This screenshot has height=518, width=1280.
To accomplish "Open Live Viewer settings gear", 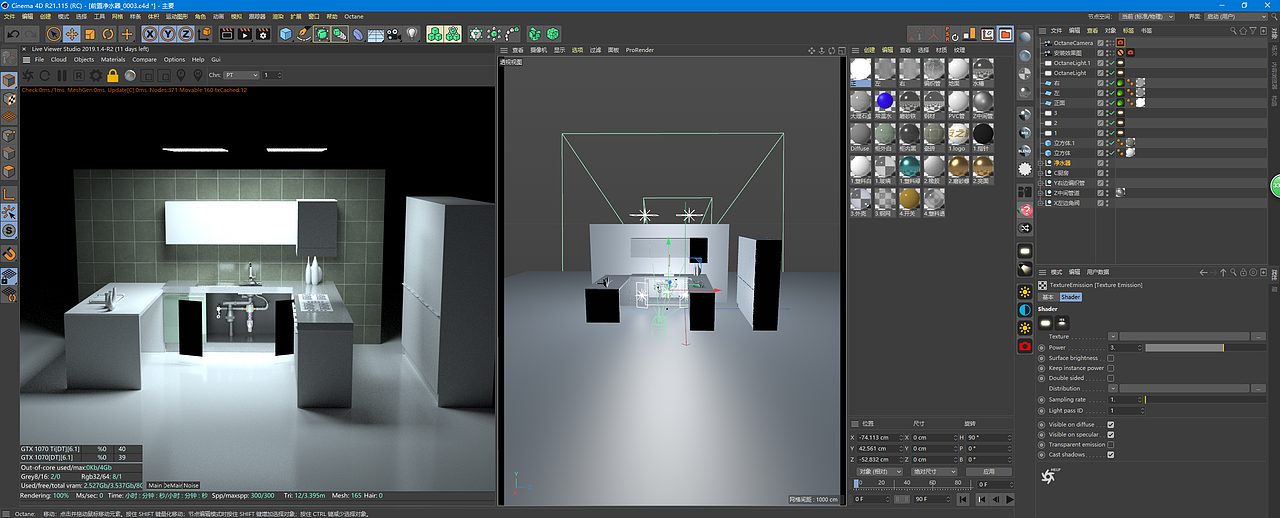I will coord(96,75).
